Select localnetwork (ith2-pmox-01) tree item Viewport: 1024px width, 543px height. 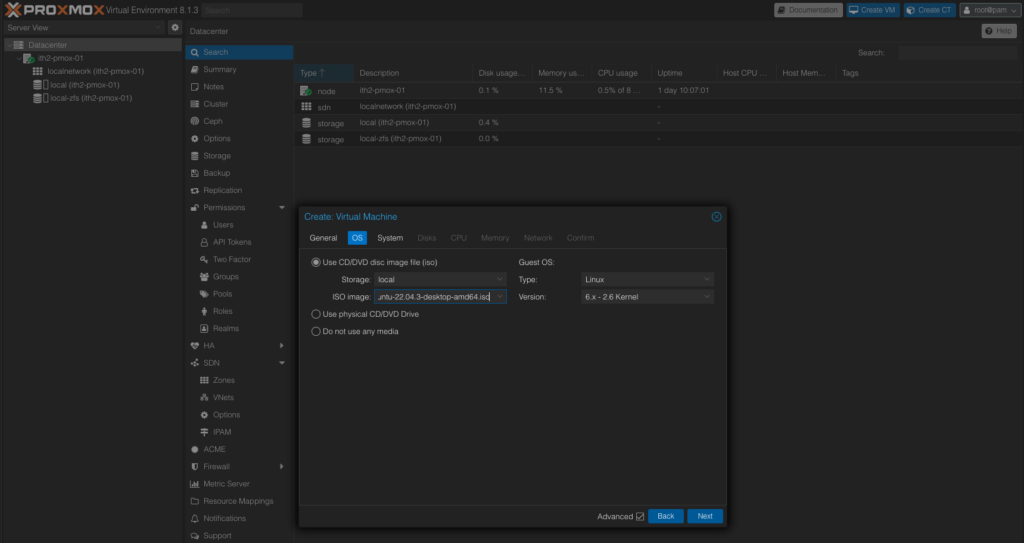pos(95,71)
